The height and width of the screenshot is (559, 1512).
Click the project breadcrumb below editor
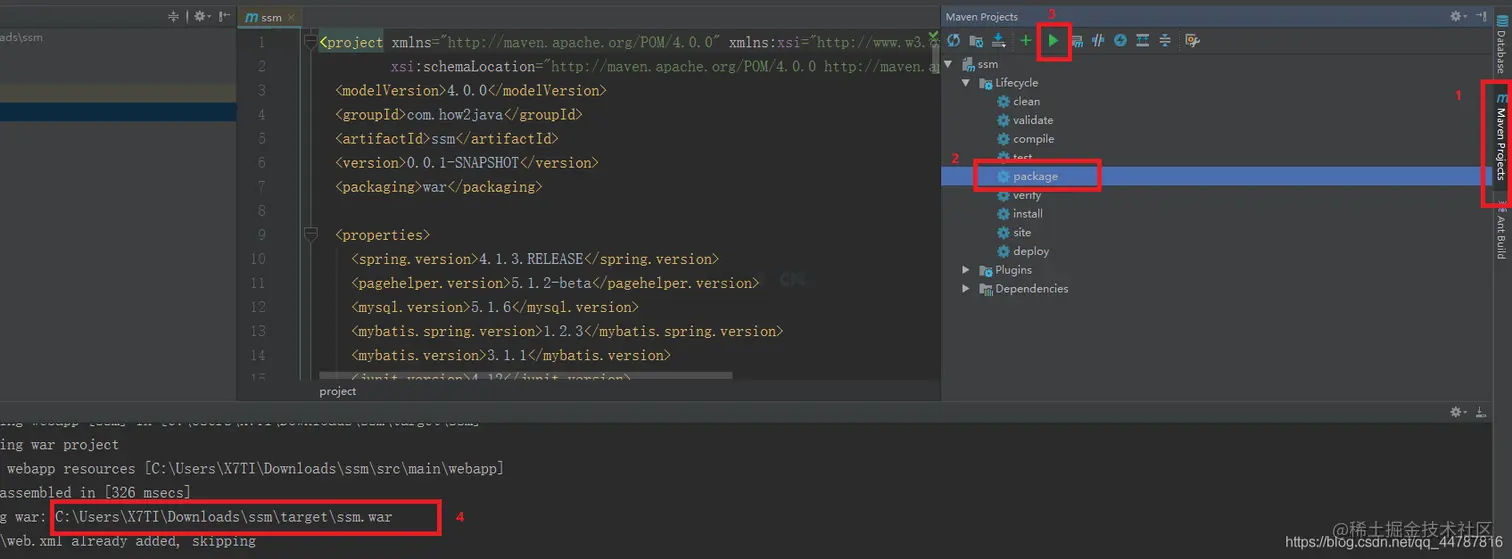(338, 391)
